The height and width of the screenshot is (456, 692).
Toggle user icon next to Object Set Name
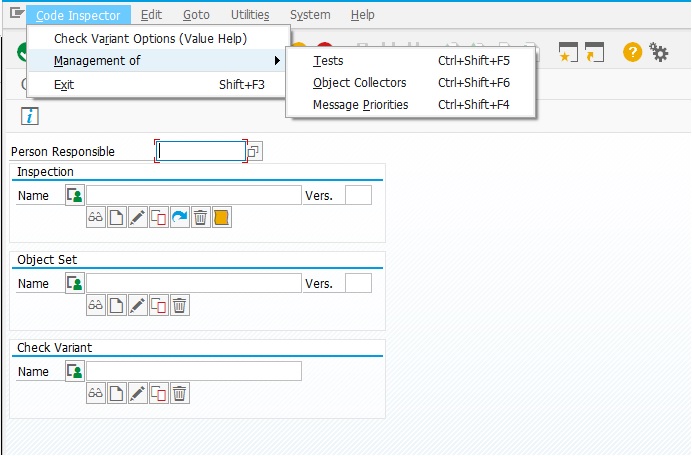tap(75, 283)
